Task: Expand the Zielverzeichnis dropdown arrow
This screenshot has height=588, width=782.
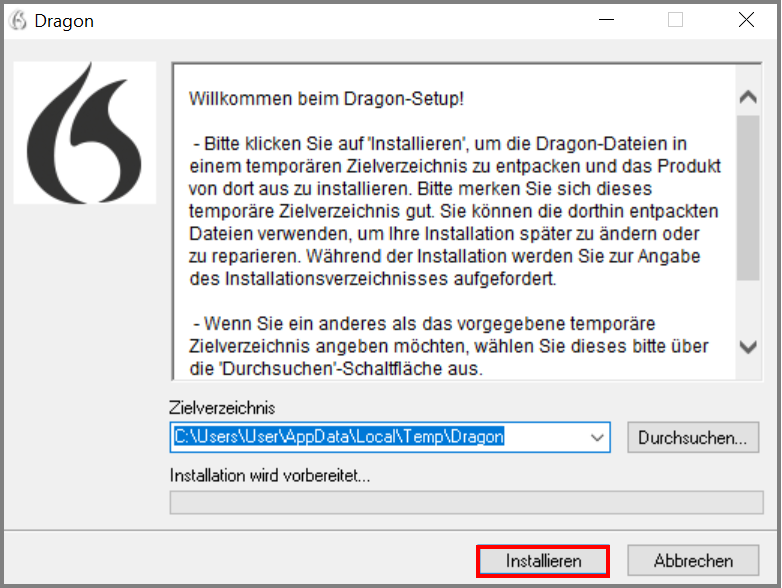Action: click(x=597, y=437)
